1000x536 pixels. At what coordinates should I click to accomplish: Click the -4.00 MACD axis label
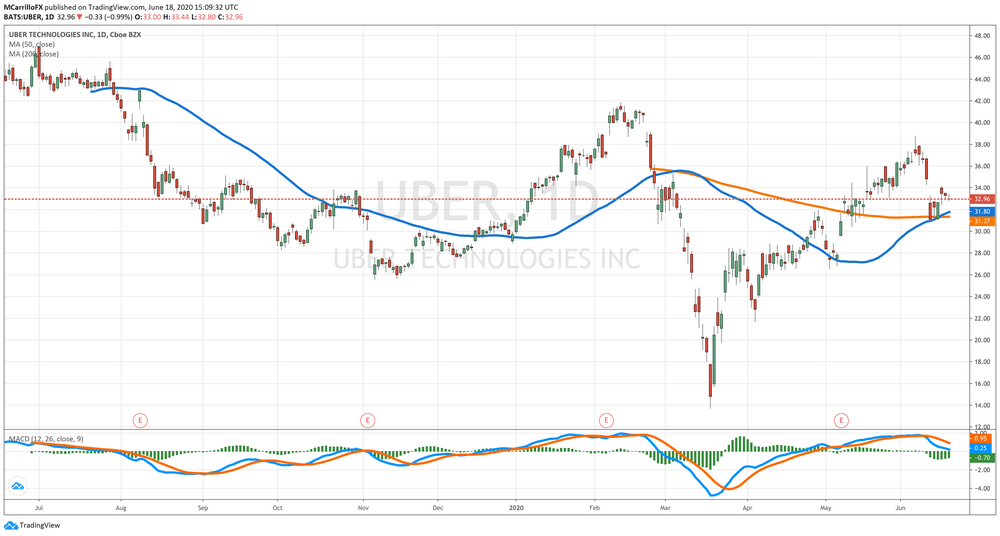coord(982,489)
